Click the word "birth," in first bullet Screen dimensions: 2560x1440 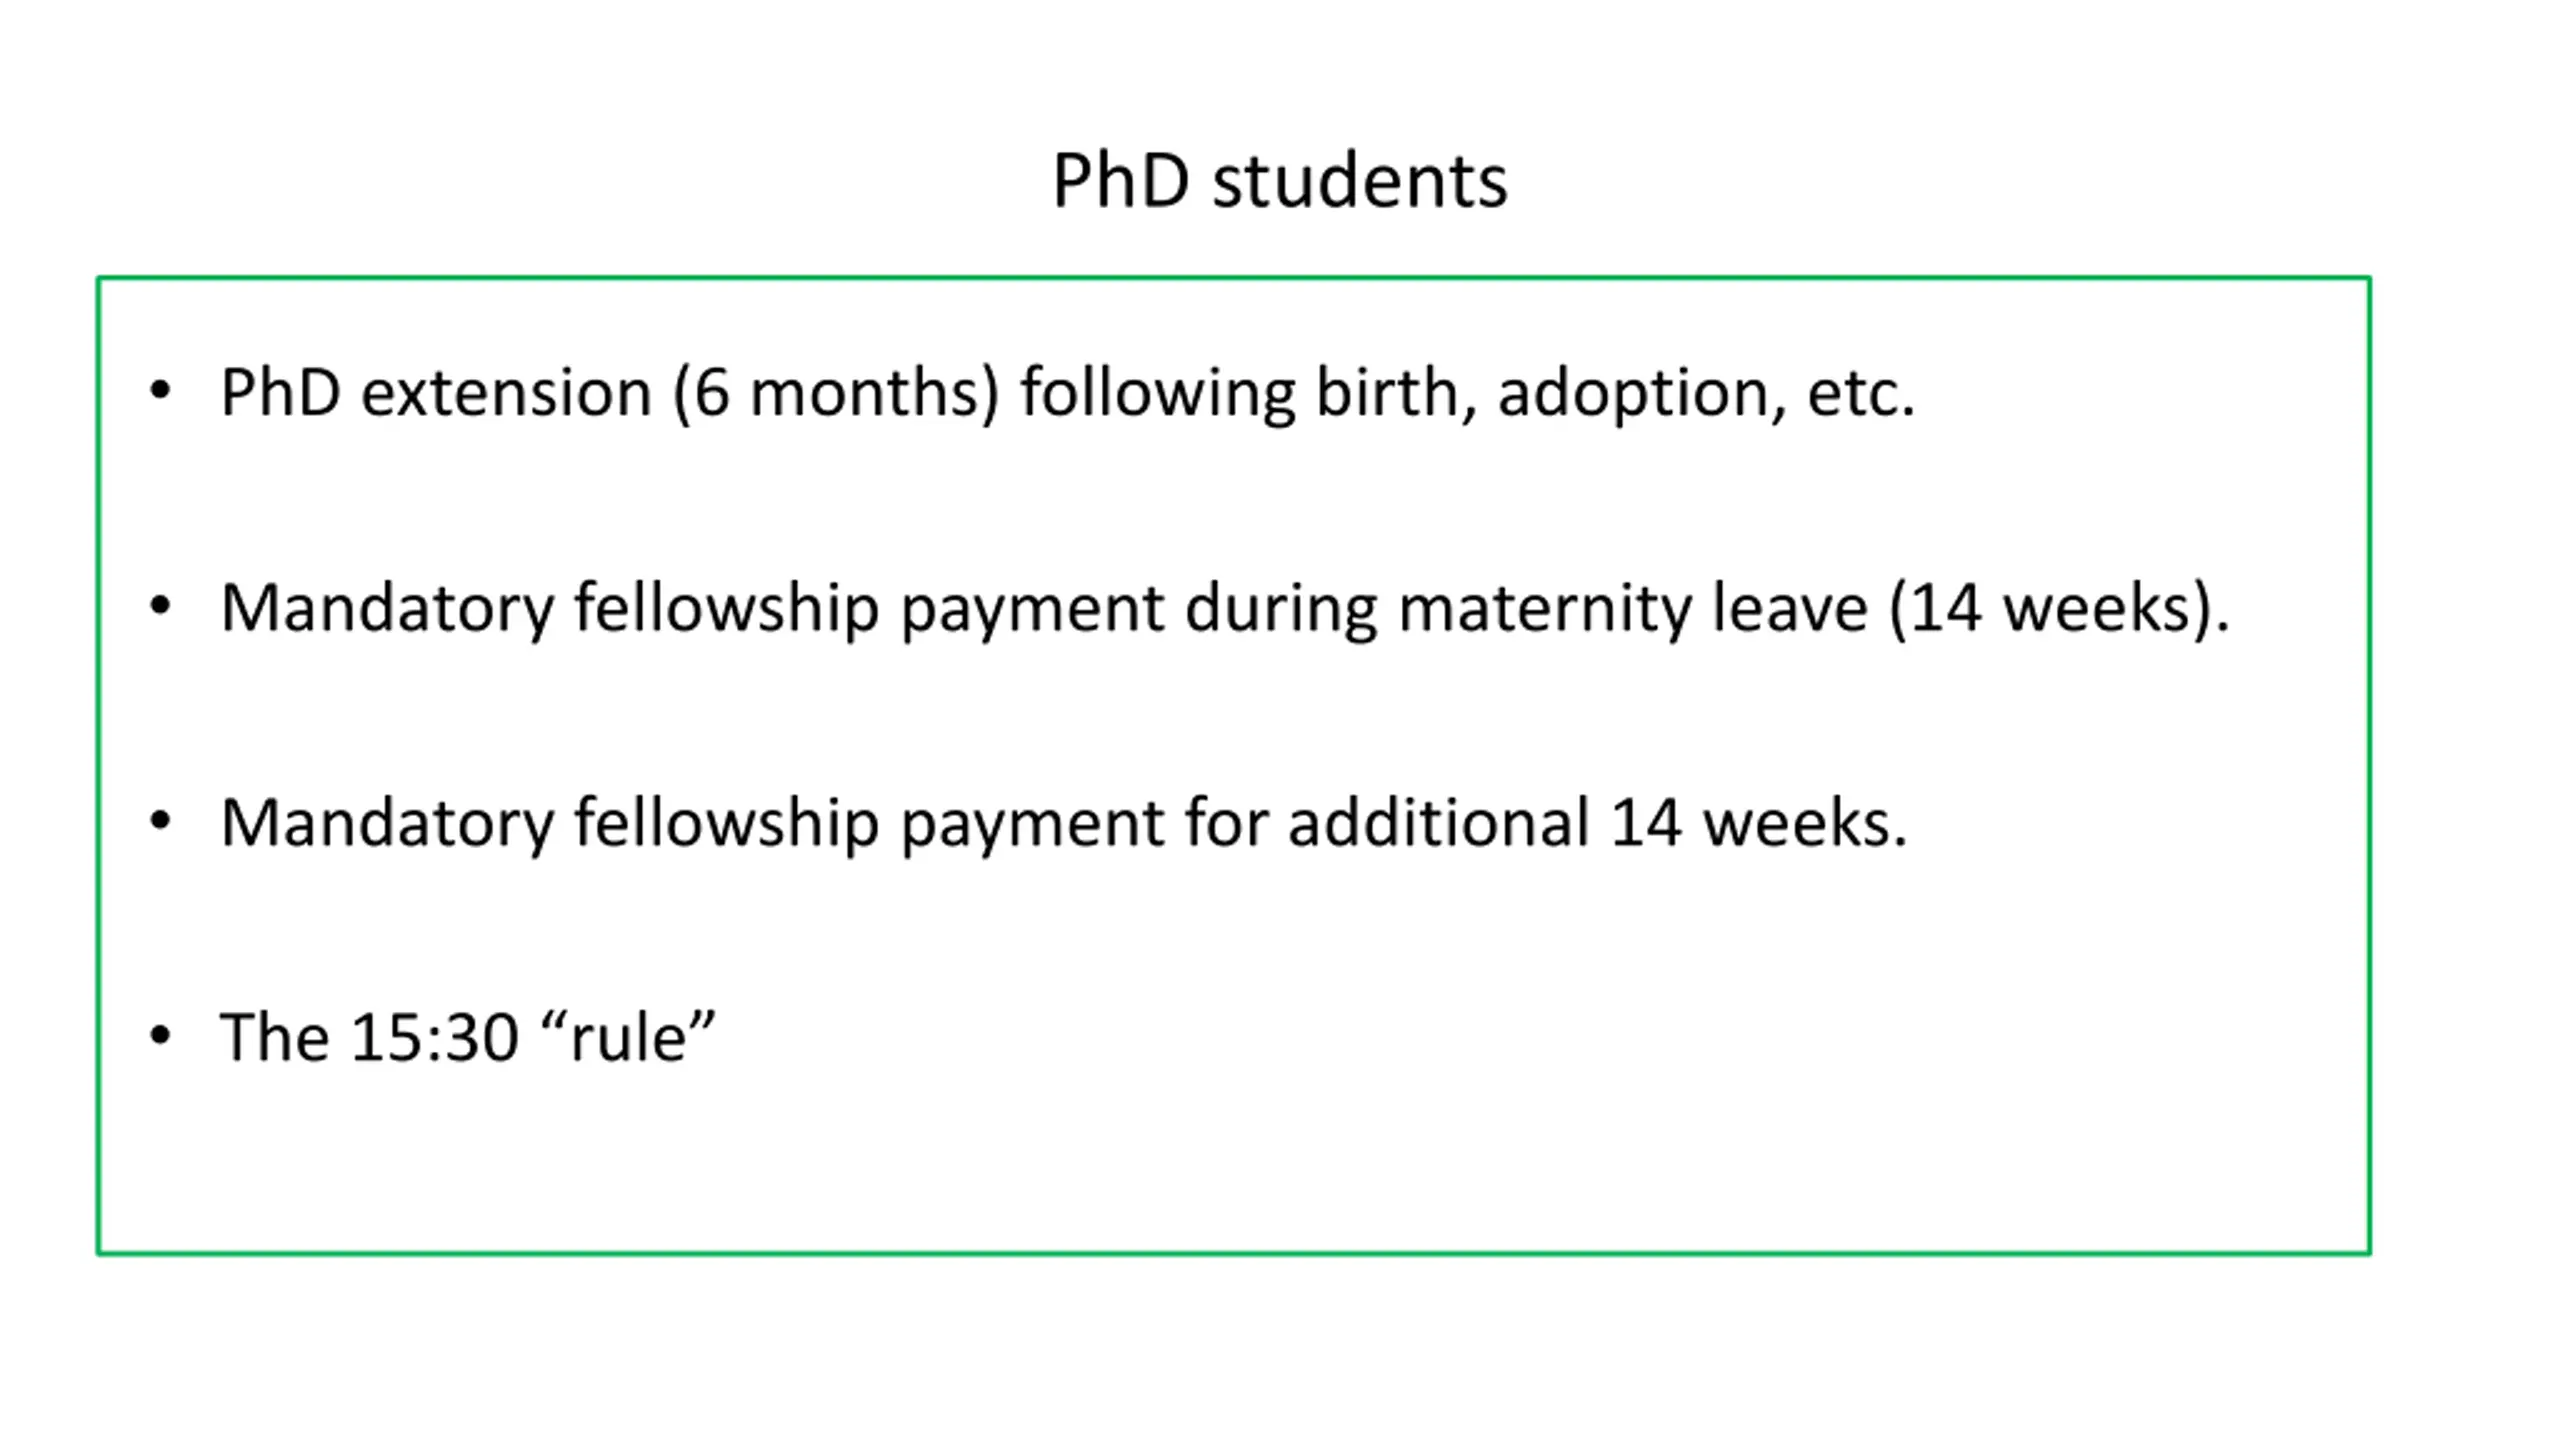pos(1396,393)
